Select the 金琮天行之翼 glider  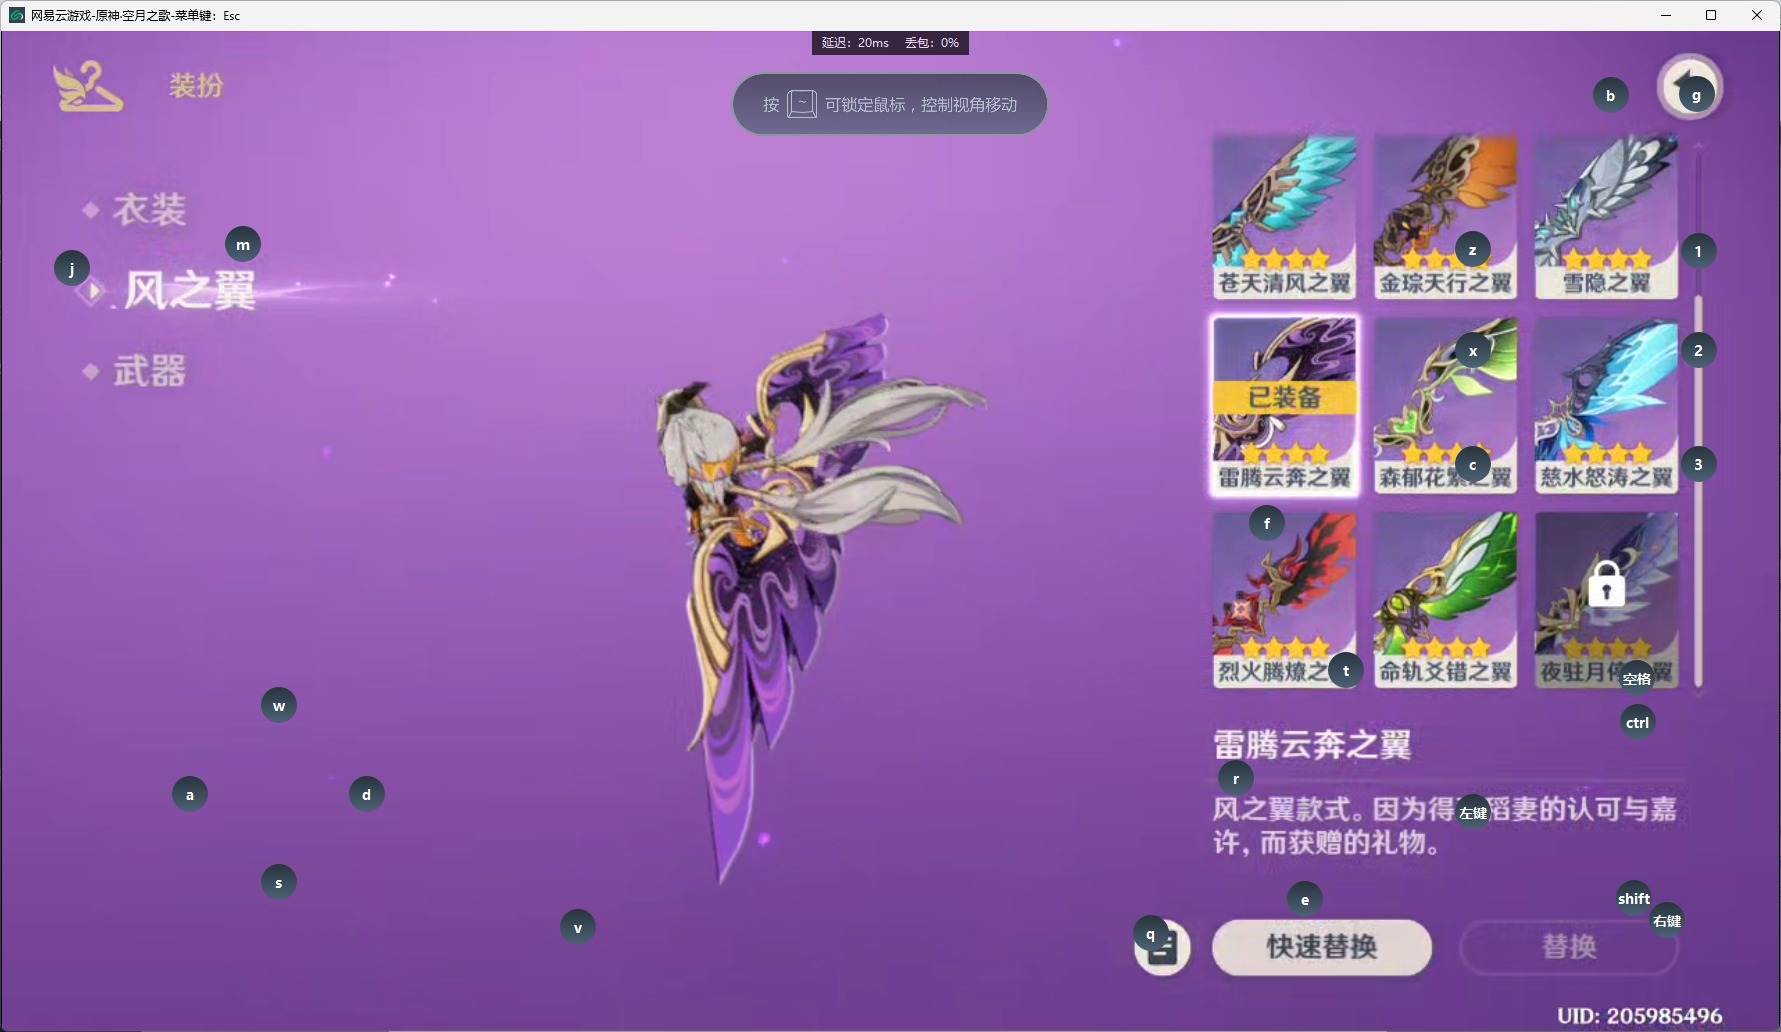tap(1446, 217)
